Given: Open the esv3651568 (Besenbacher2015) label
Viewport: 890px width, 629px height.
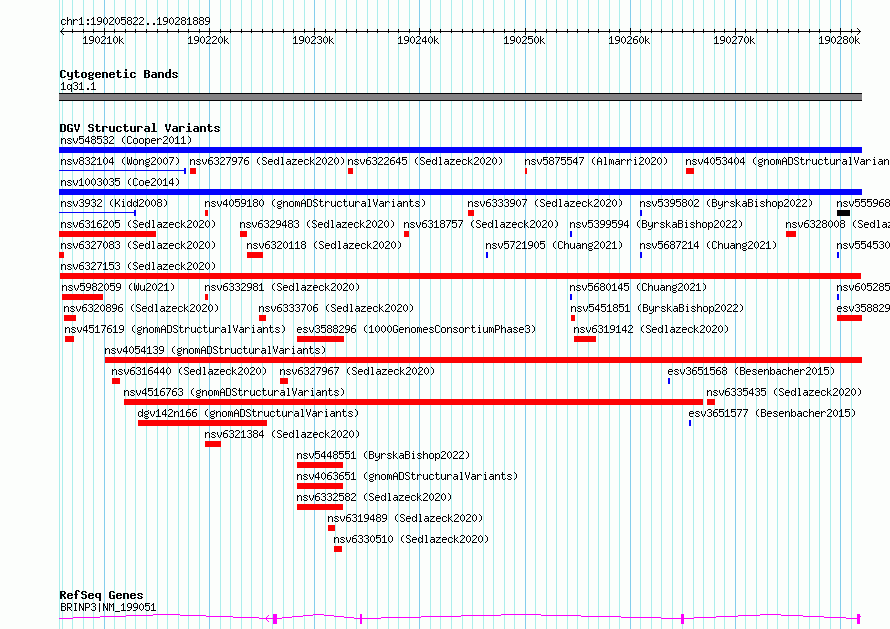Looking at the screenshot, I should (751, 371).
